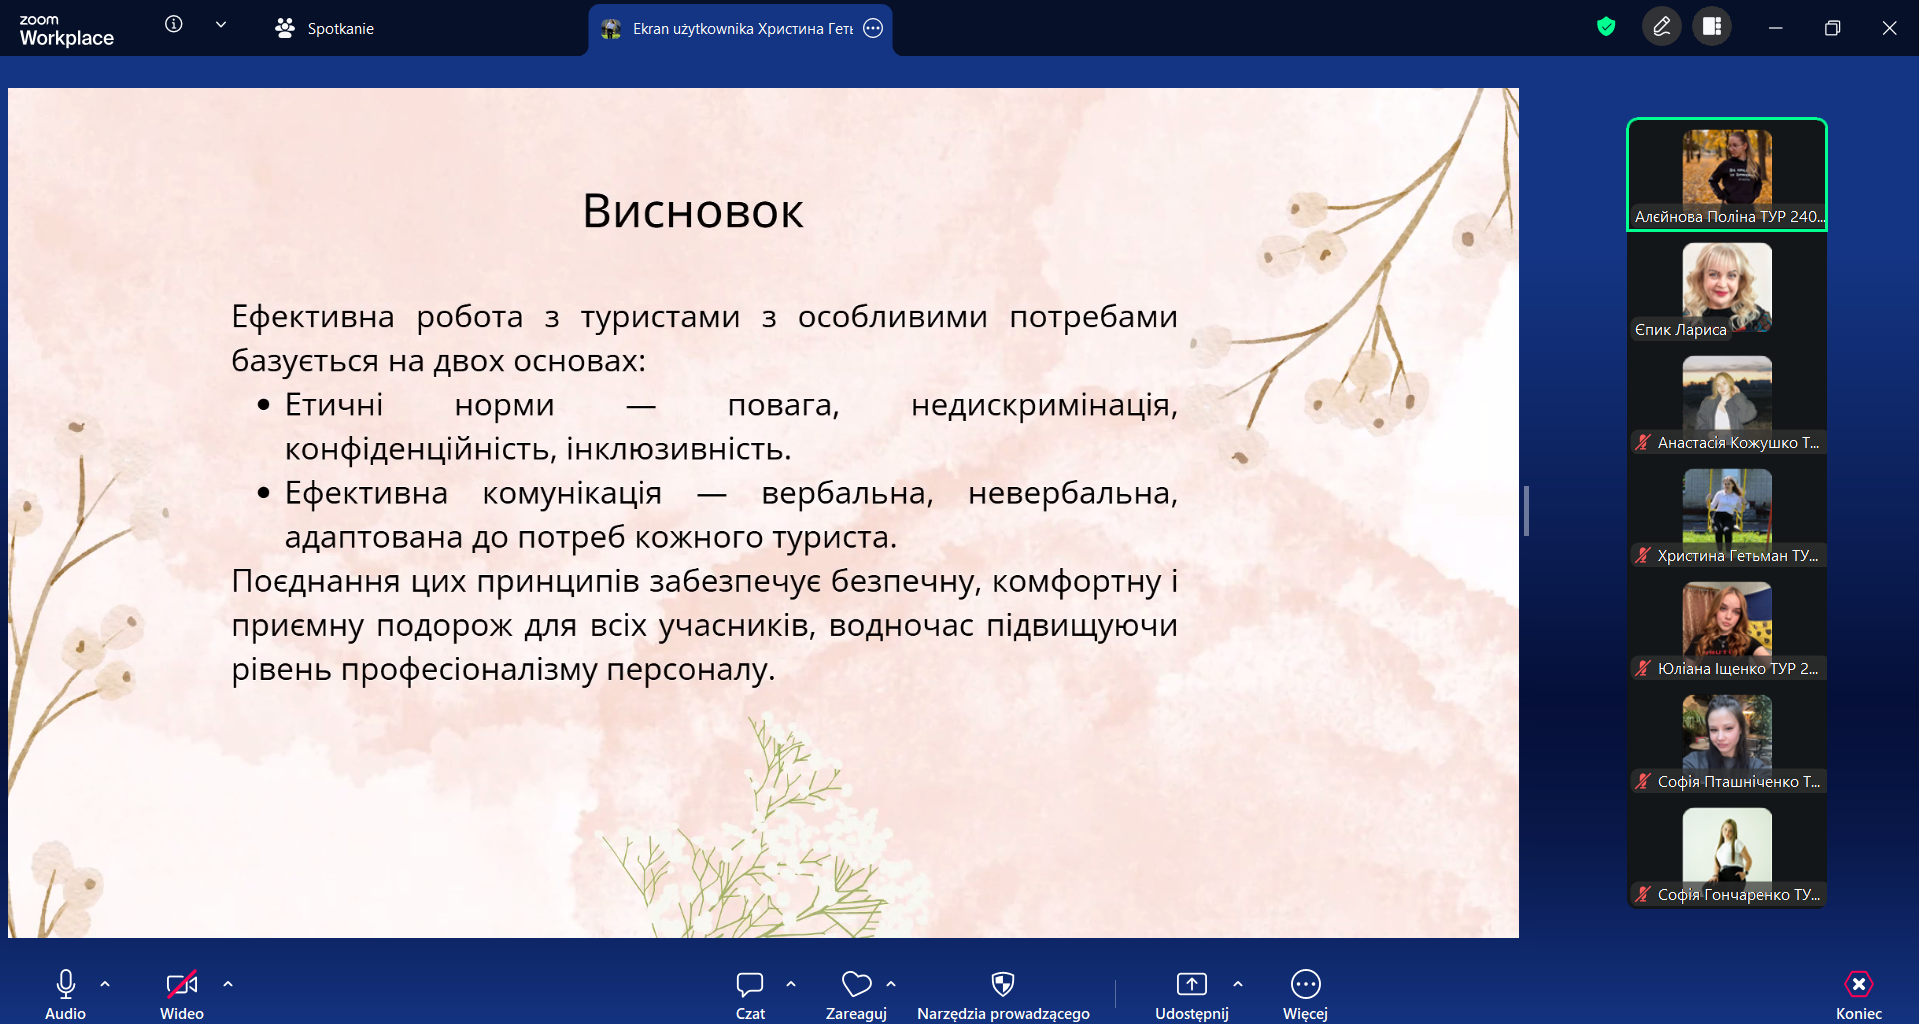Open Narzędzia prowadzącego host tools
The height and width of the screenshot is (1024, 1919).
pos(1003,994)
